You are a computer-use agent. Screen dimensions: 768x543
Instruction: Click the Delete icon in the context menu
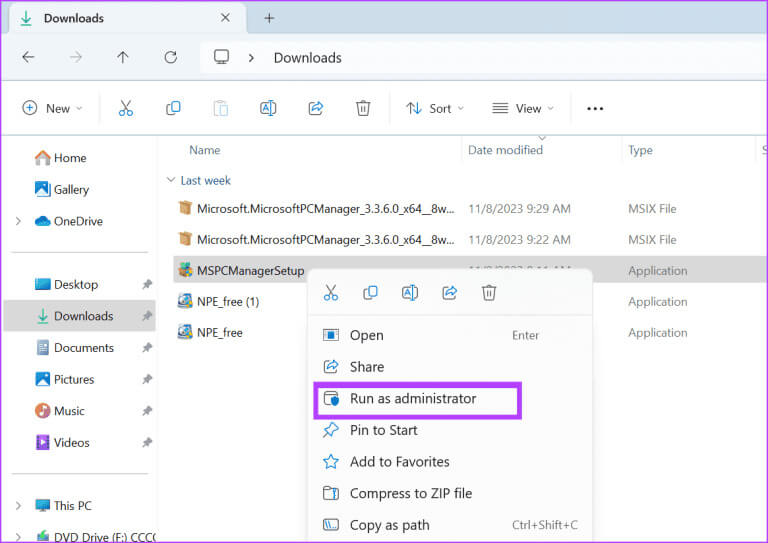[x=489, y=293]
